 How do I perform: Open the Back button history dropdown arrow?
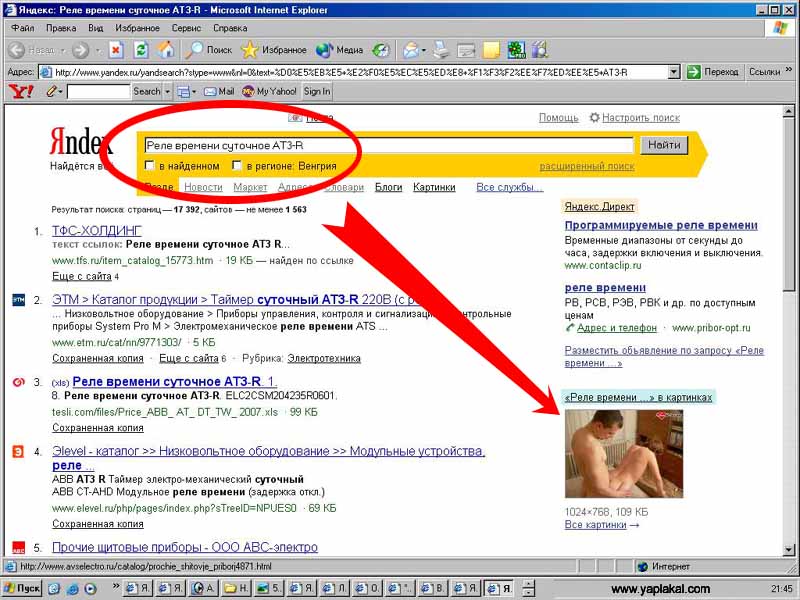pyautogui.click(x=63, y=51)
